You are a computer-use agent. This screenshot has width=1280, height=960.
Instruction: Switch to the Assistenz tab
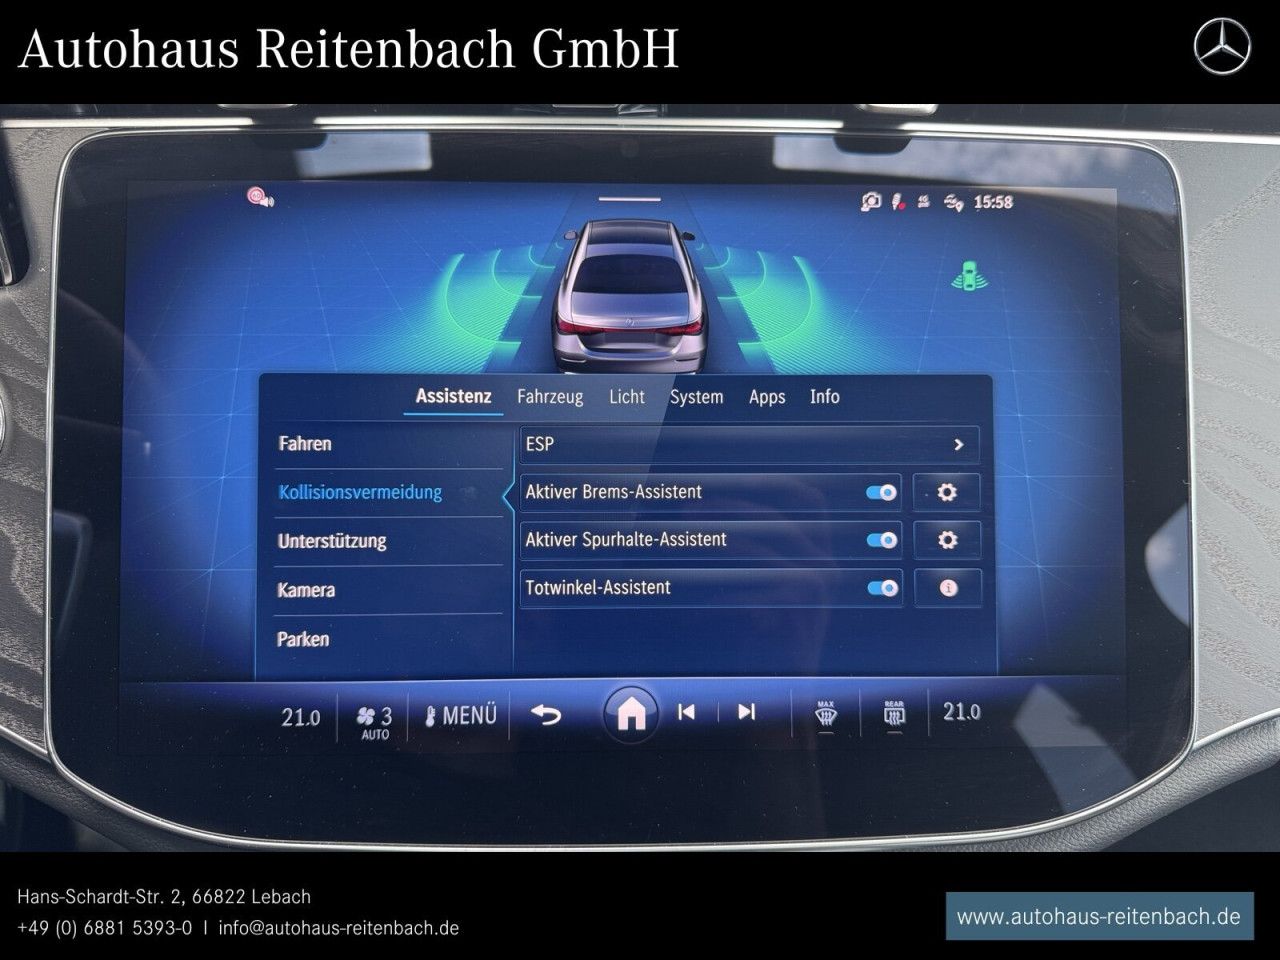click(453, 396)
